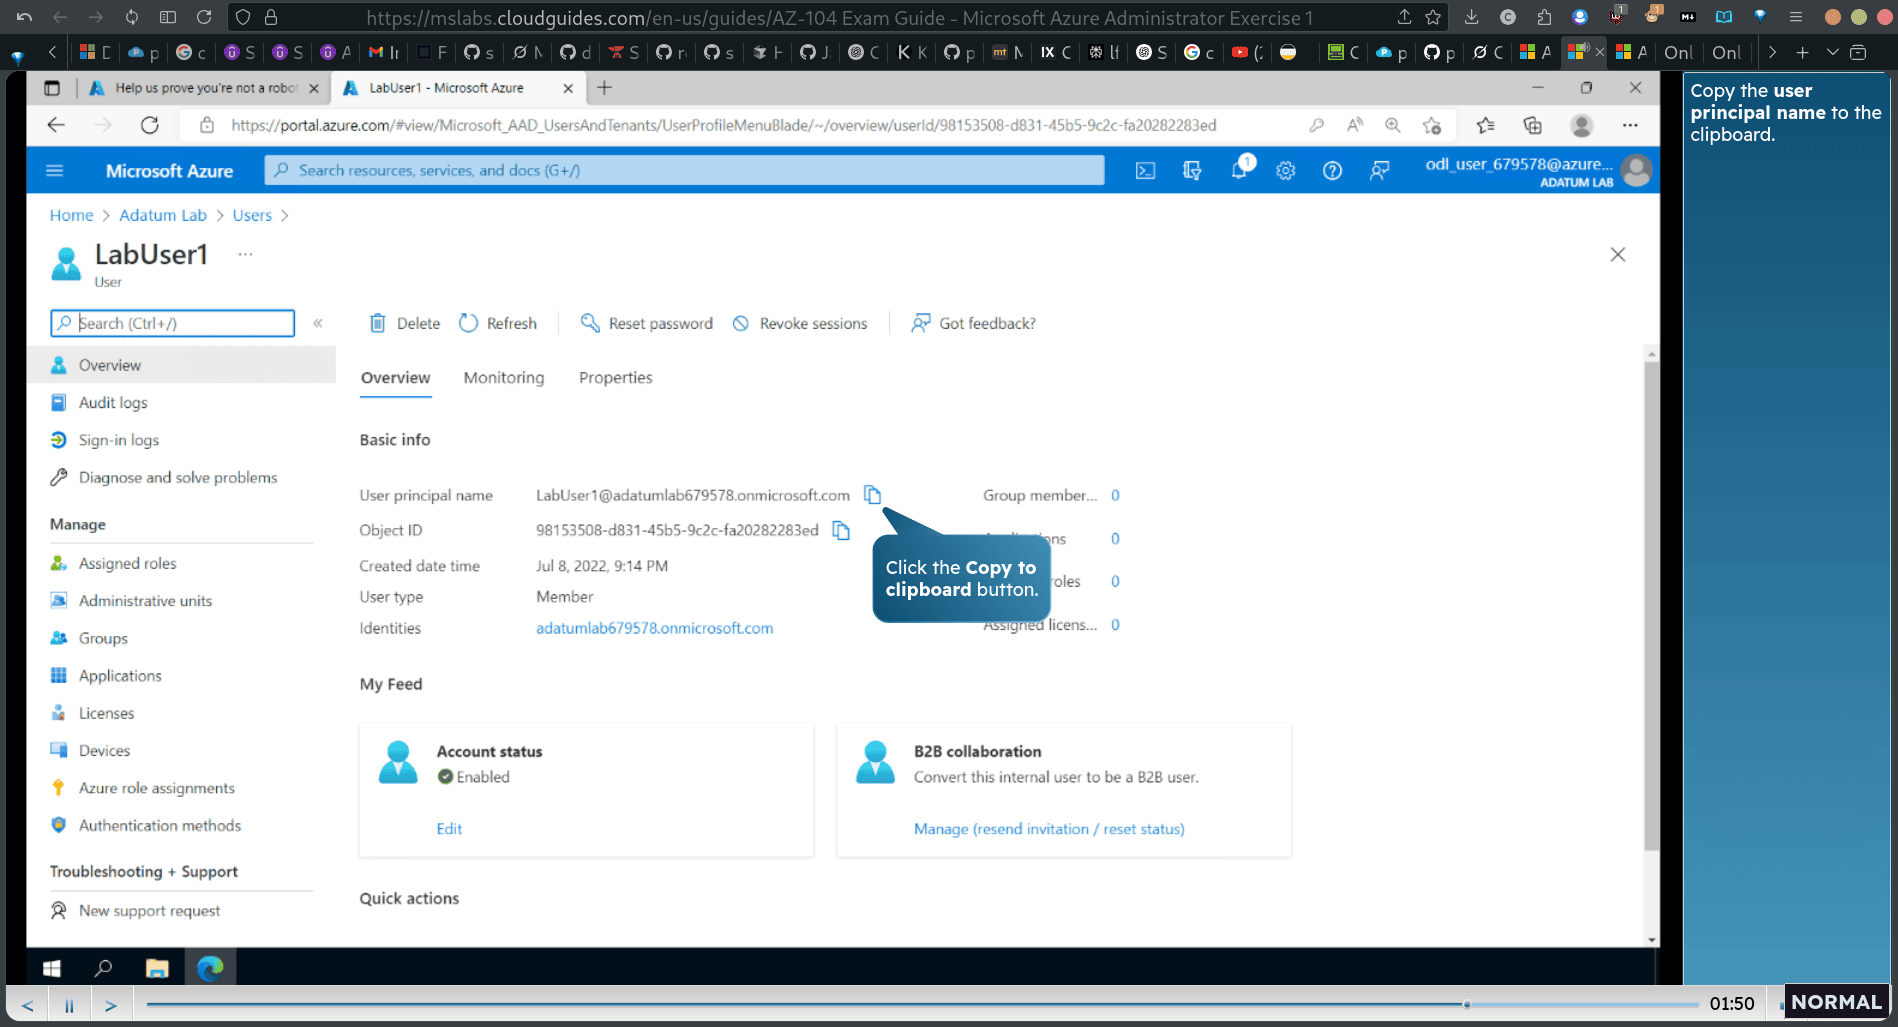The image size is (1898, 1027).
Task: Go to Adatum Lab breadcrumb
Action: click(163, 215)
